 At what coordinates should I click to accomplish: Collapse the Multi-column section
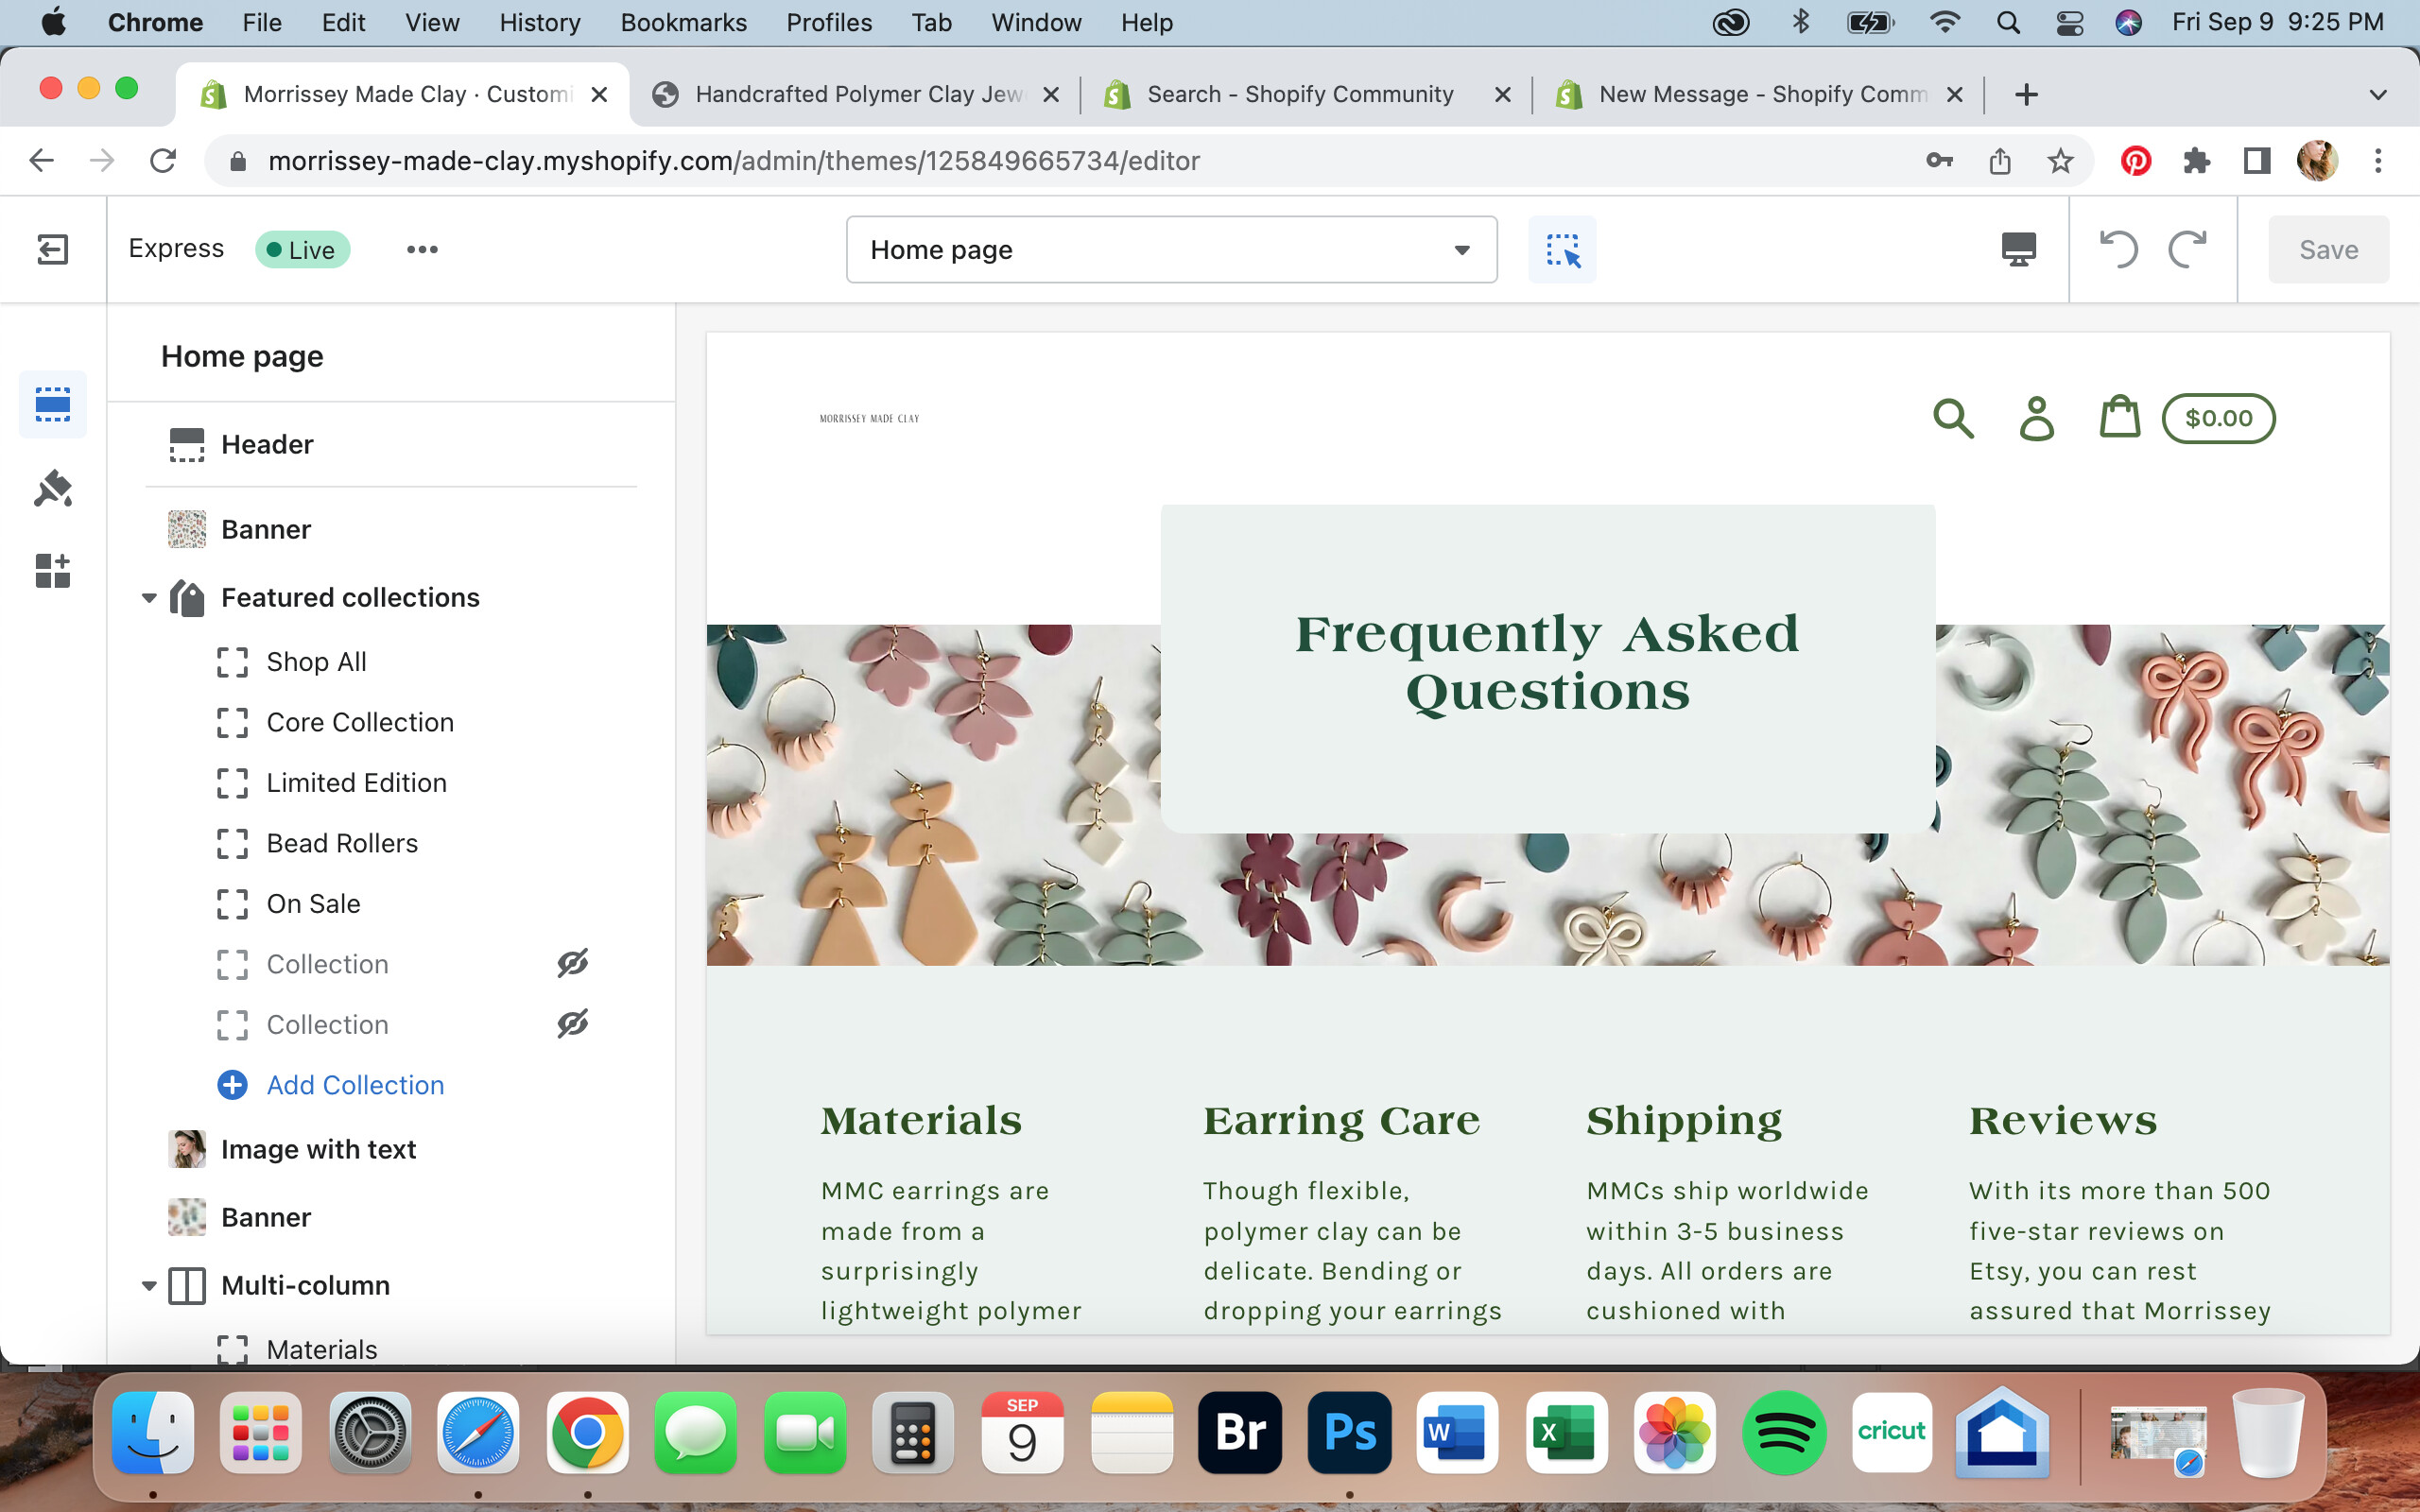149,1286
